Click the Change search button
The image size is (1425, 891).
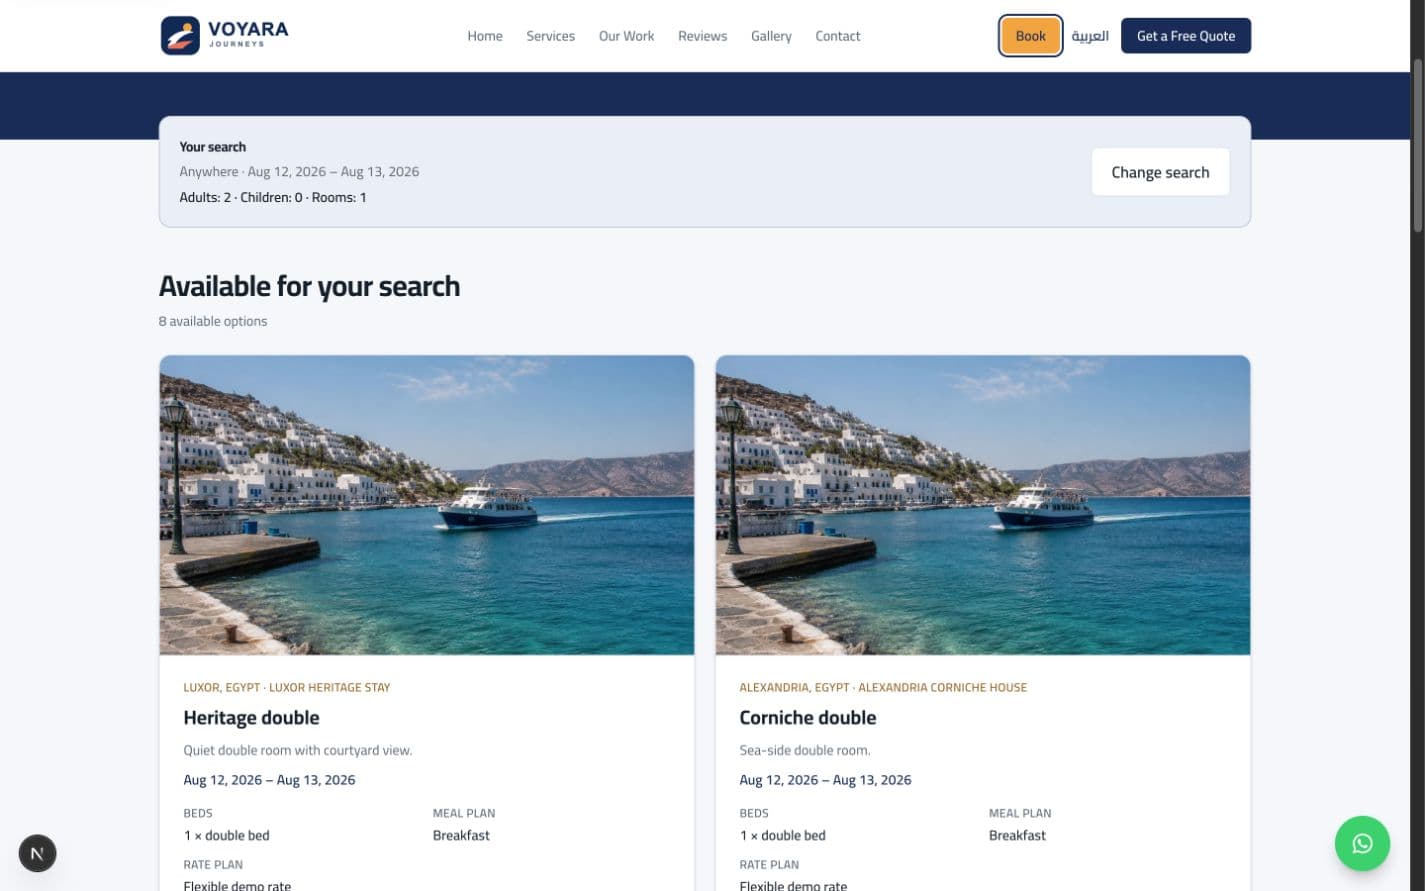click(x=1160, y=172)
